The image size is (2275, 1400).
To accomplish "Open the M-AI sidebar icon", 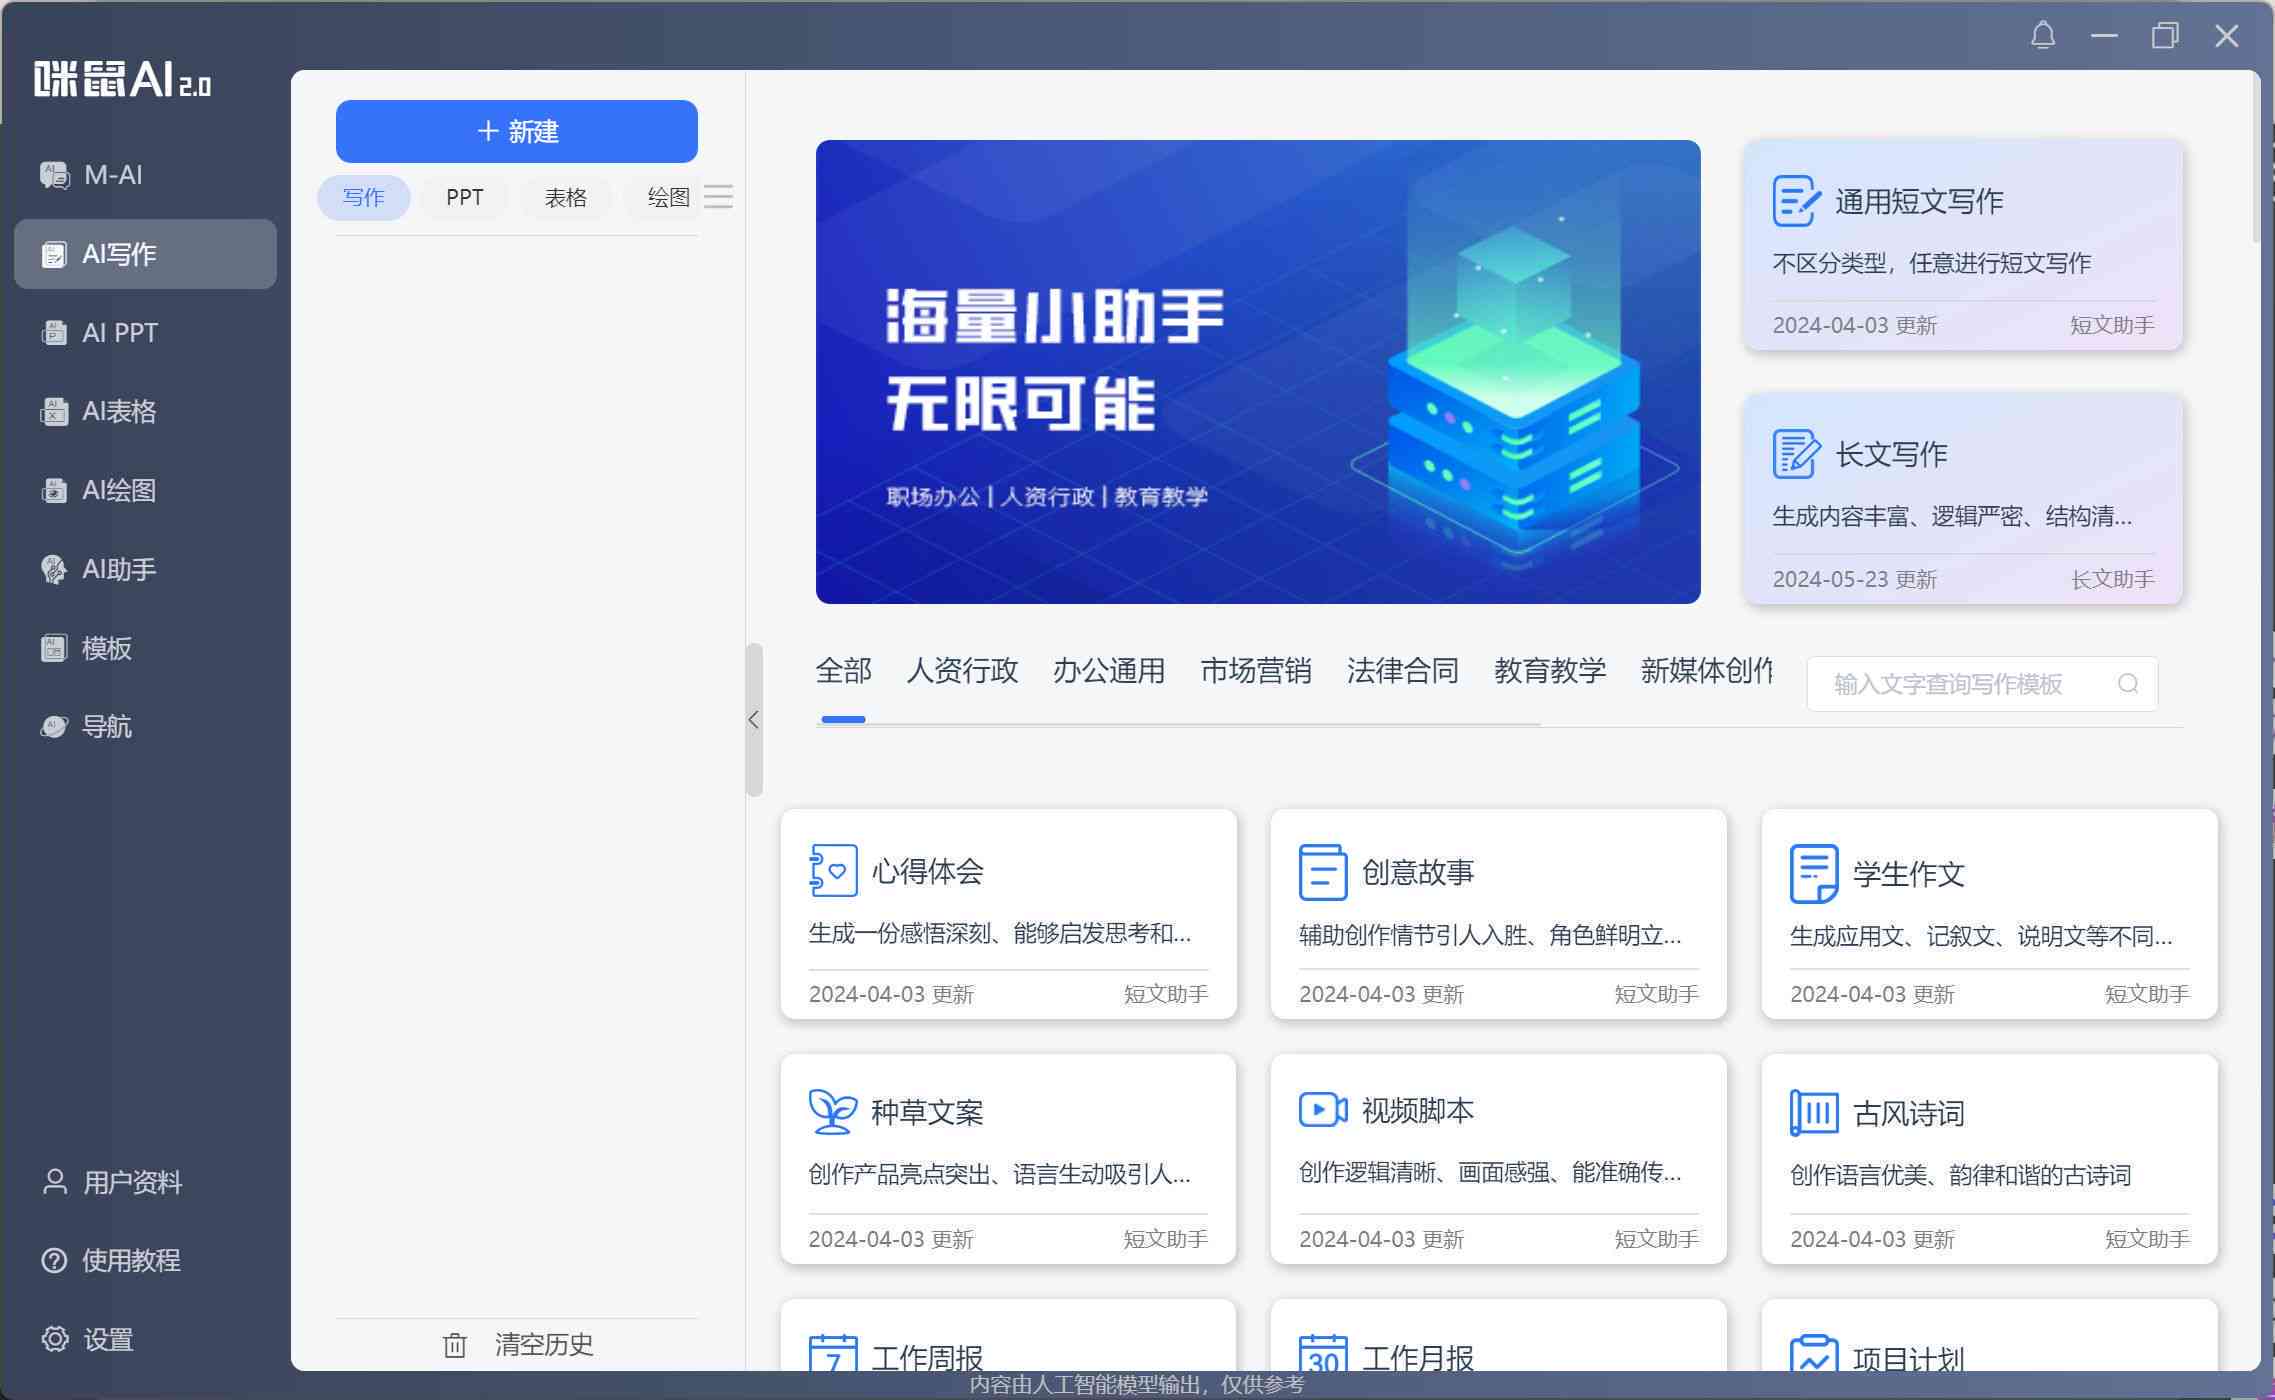I will tap(54, 175).
